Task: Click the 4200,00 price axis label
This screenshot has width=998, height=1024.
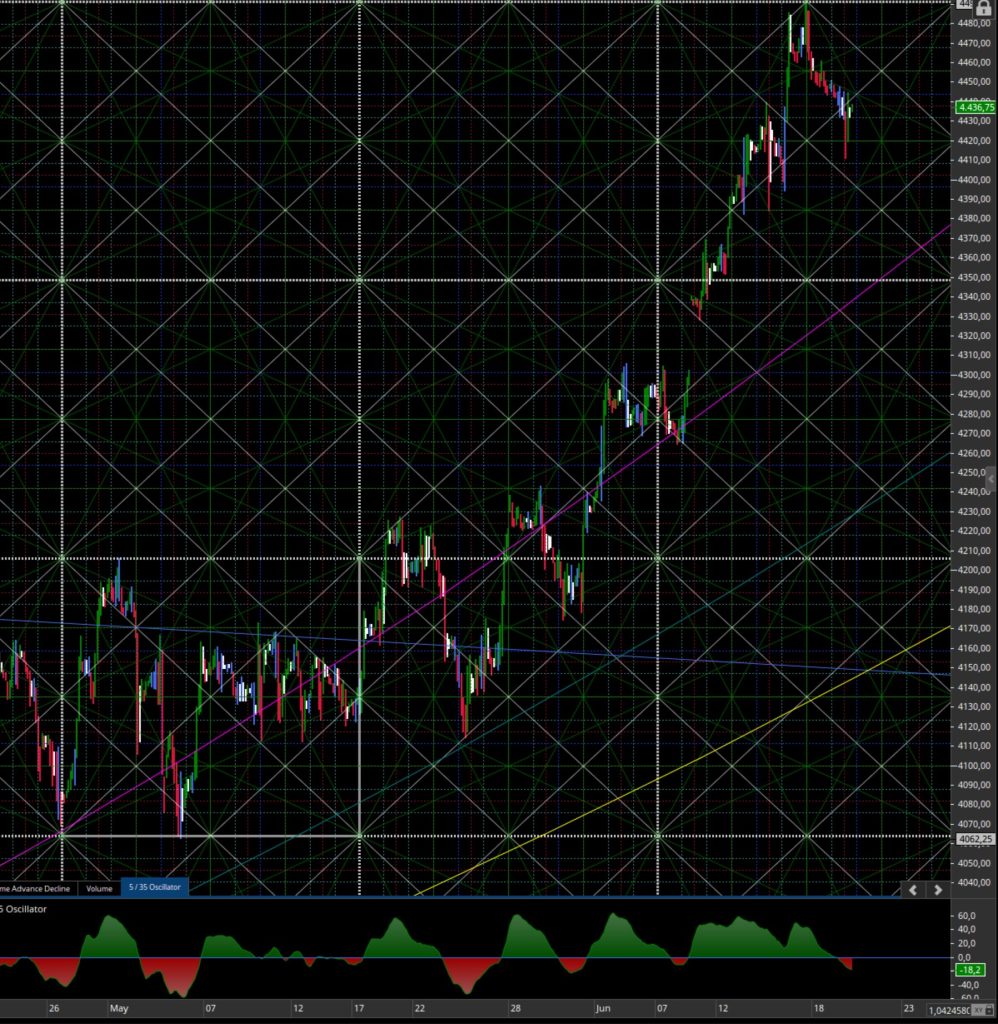Action: click(x=974, y=570)
